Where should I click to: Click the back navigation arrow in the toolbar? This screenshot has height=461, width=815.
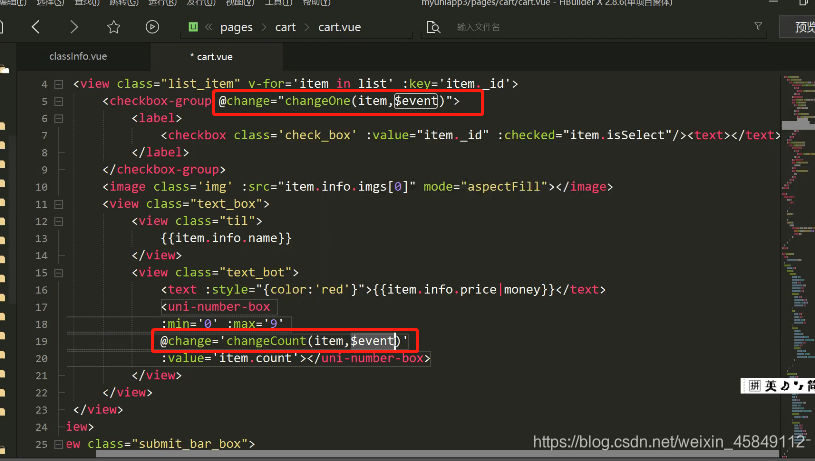[35, 27]
